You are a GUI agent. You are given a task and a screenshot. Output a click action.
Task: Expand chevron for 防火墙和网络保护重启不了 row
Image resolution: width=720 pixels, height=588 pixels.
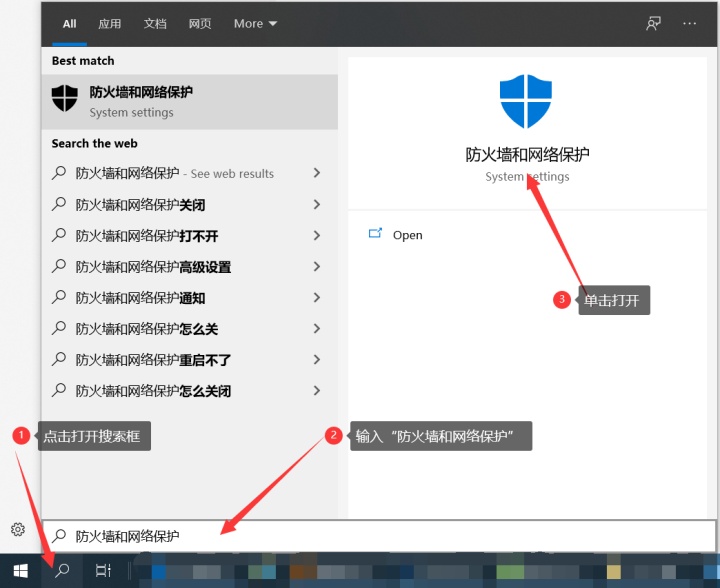(317, 359)
